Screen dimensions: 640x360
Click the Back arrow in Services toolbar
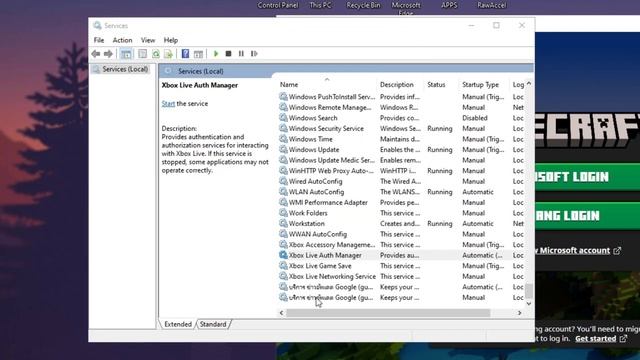click(96, 53)
